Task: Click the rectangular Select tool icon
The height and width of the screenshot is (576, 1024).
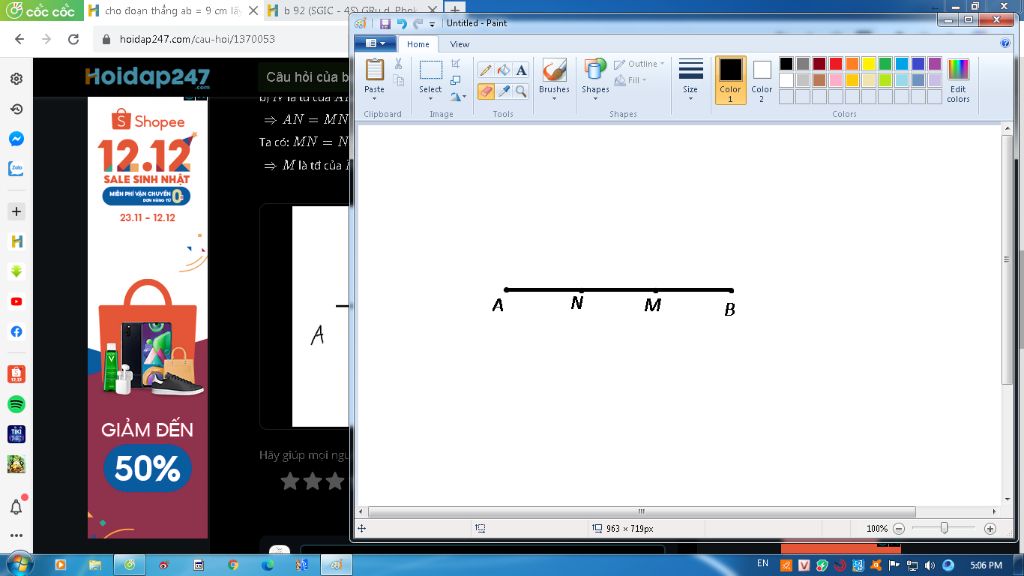Action: coord(430,71)
